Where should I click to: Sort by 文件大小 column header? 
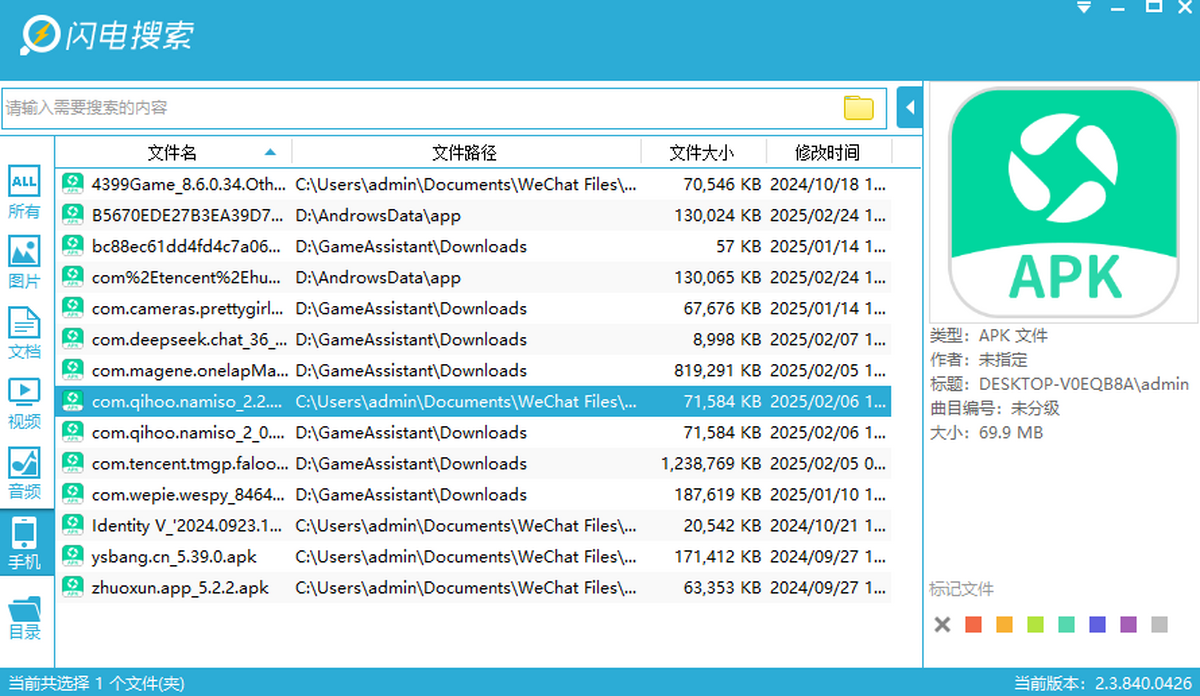701,153
